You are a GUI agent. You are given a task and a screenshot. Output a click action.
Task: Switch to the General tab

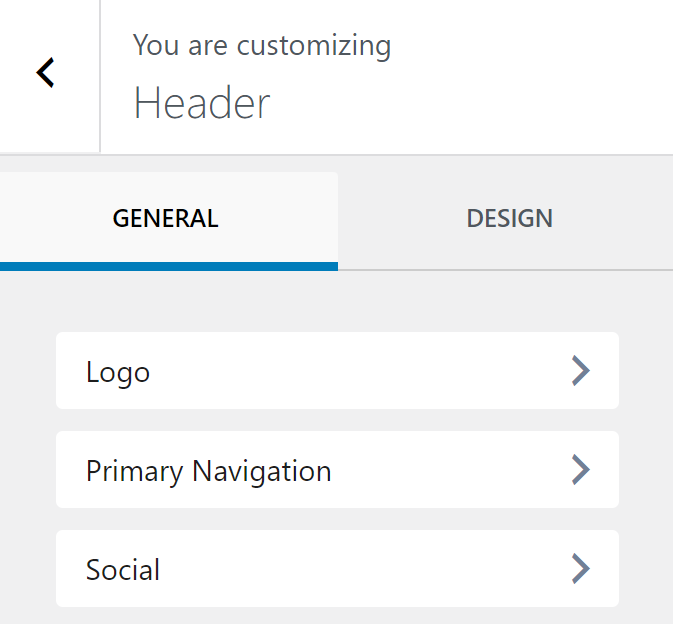[x=168, y=220]
